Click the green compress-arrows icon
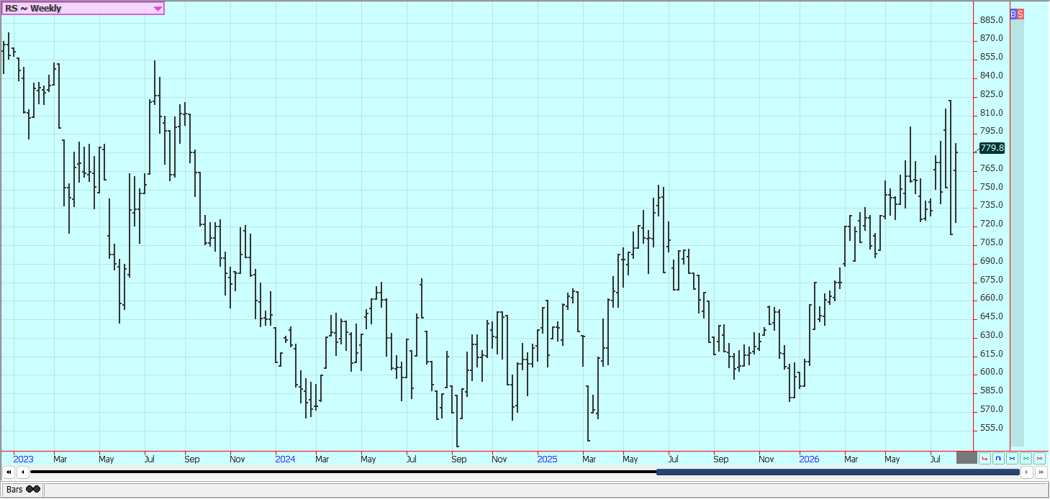Screen dimensions: 1050x499 1026,458
